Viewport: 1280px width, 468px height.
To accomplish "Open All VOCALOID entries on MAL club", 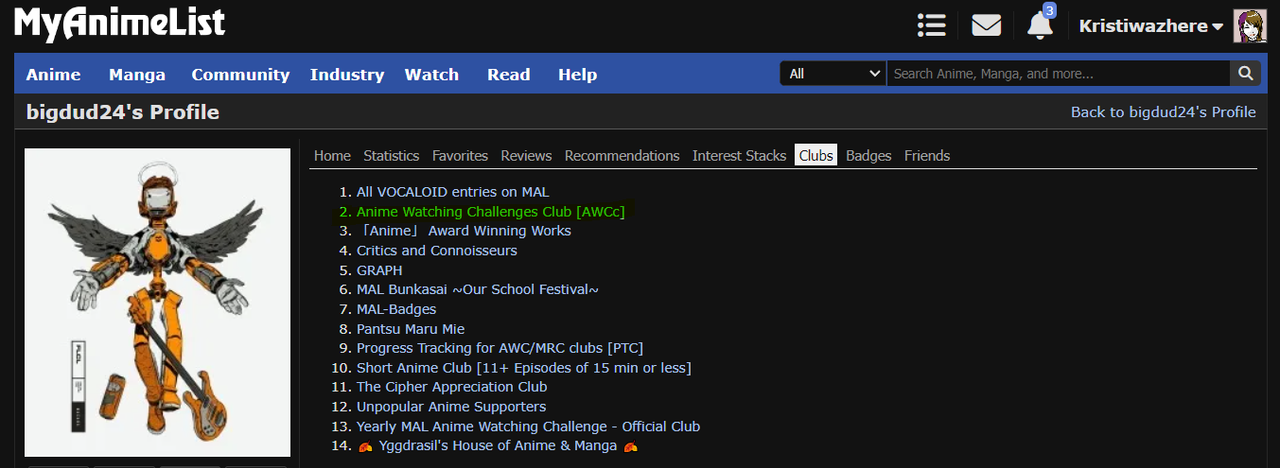I will click(x=452, y=191).
